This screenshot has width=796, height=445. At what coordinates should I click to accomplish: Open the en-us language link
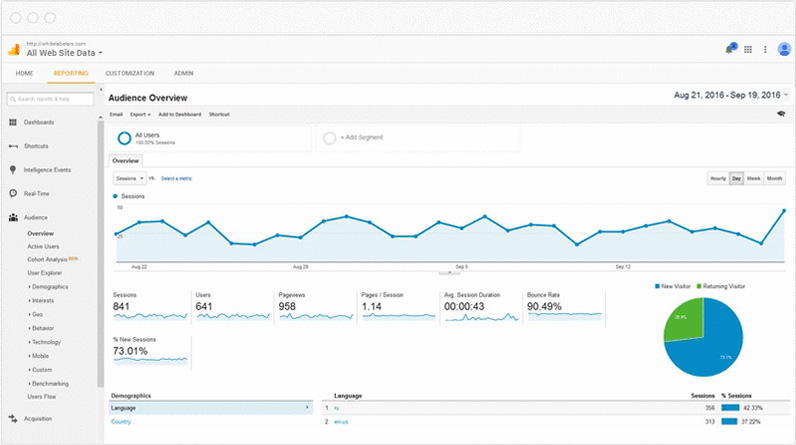click(x=341, y=422)
